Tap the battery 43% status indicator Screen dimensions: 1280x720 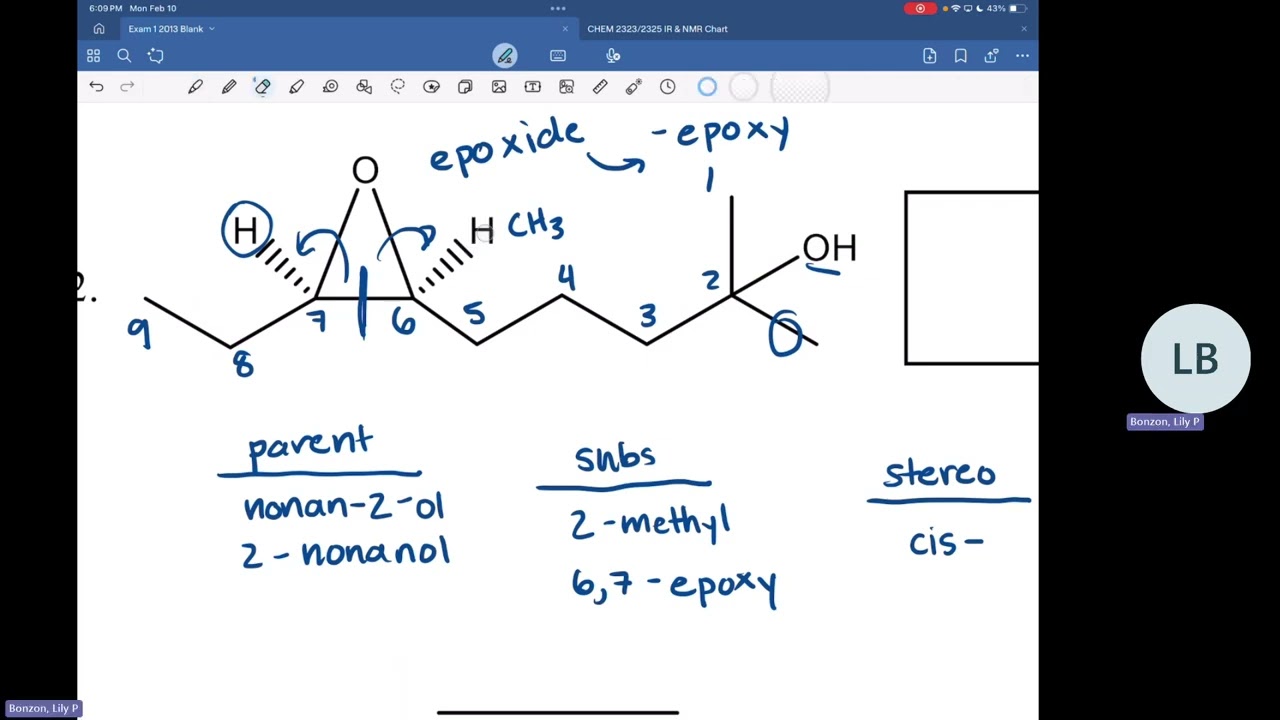(1008, 8)
